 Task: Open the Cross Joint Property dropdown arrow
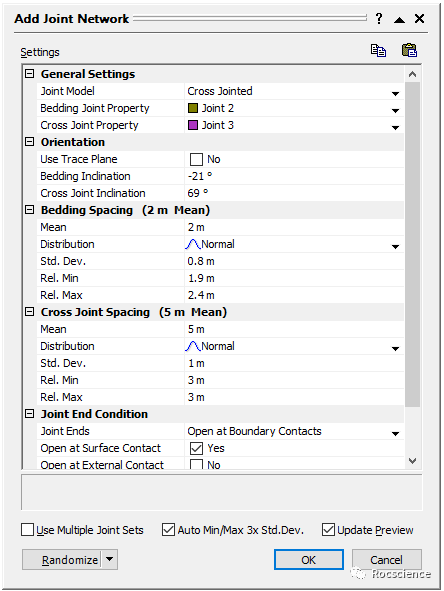(x=395, y=127)
